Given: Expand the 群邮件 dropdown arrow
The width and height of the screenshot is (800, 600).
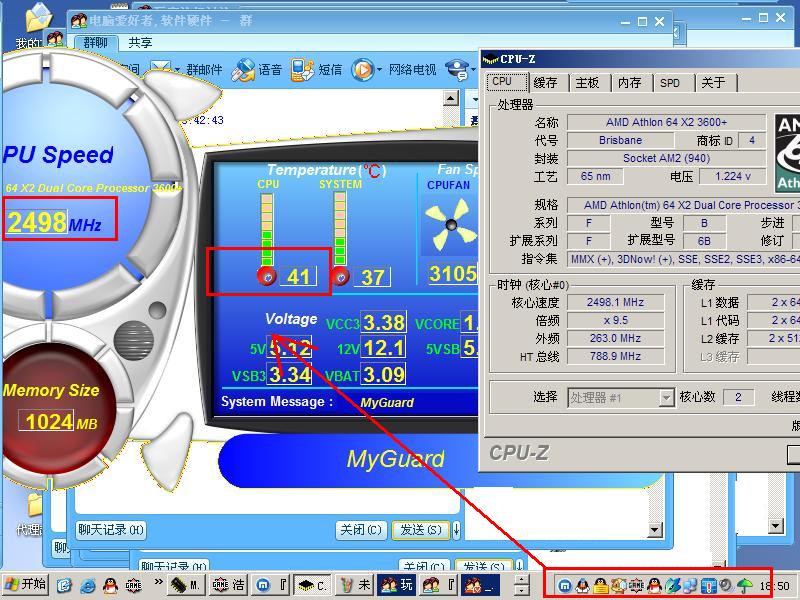Looking at the screenshot, I should tap(177, 69).
